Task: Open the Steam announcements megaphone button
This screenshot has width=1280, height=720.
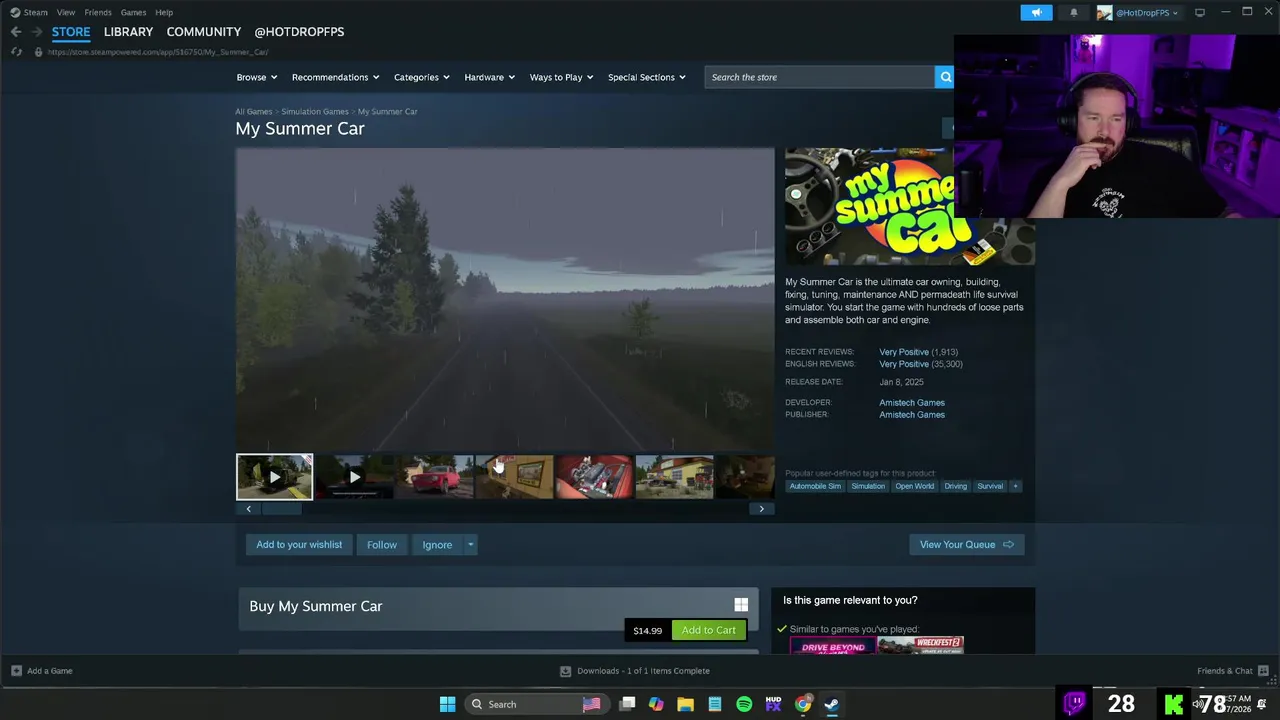Action: click(x=1036, y=12)
